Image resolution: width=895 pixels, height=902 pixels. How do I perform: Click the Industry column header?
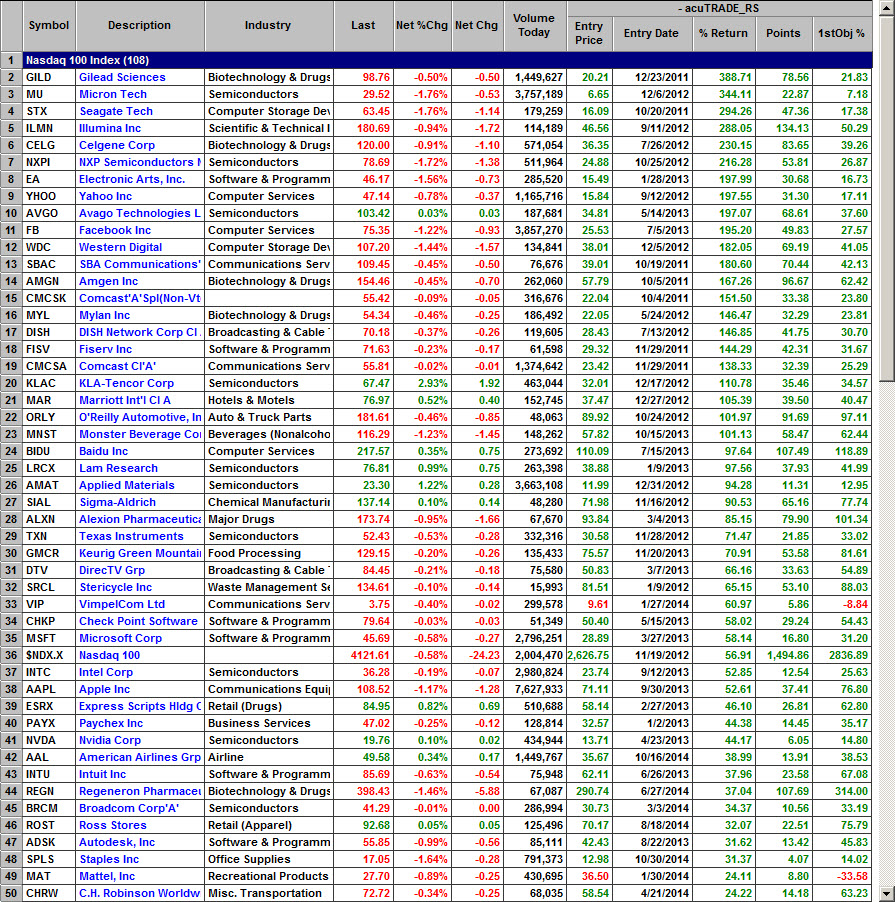click(268, 26)
